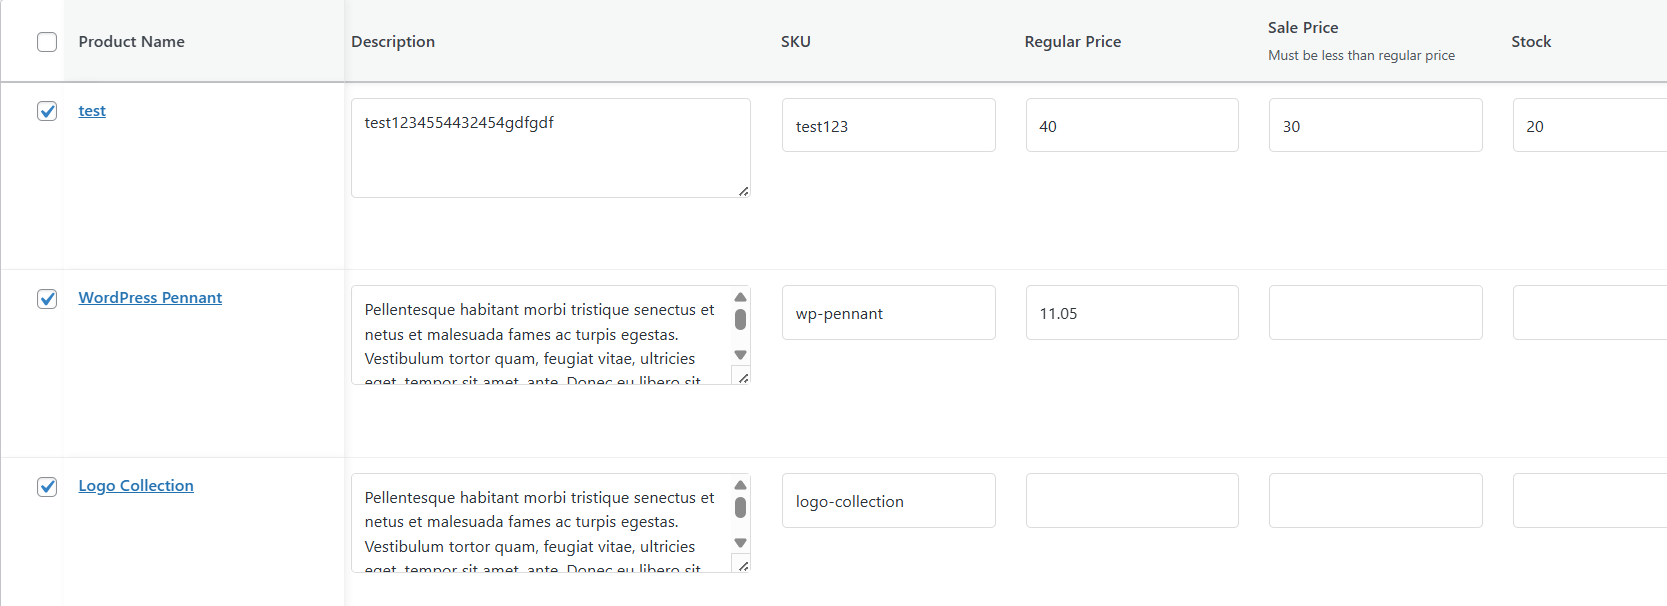The width and height of the screenshot is (1667, 606).
Task: Click the regular price field showing 40
Action: click(1132, 126)
